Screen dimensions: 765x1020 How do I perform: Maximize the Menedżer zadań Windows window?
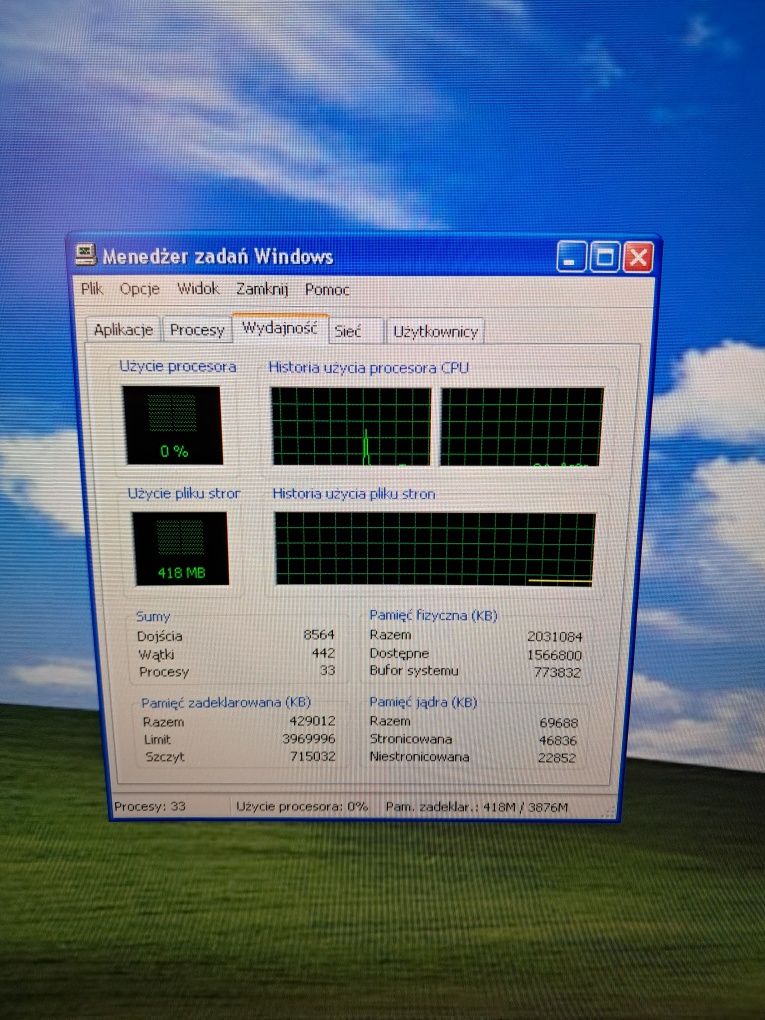604,257
